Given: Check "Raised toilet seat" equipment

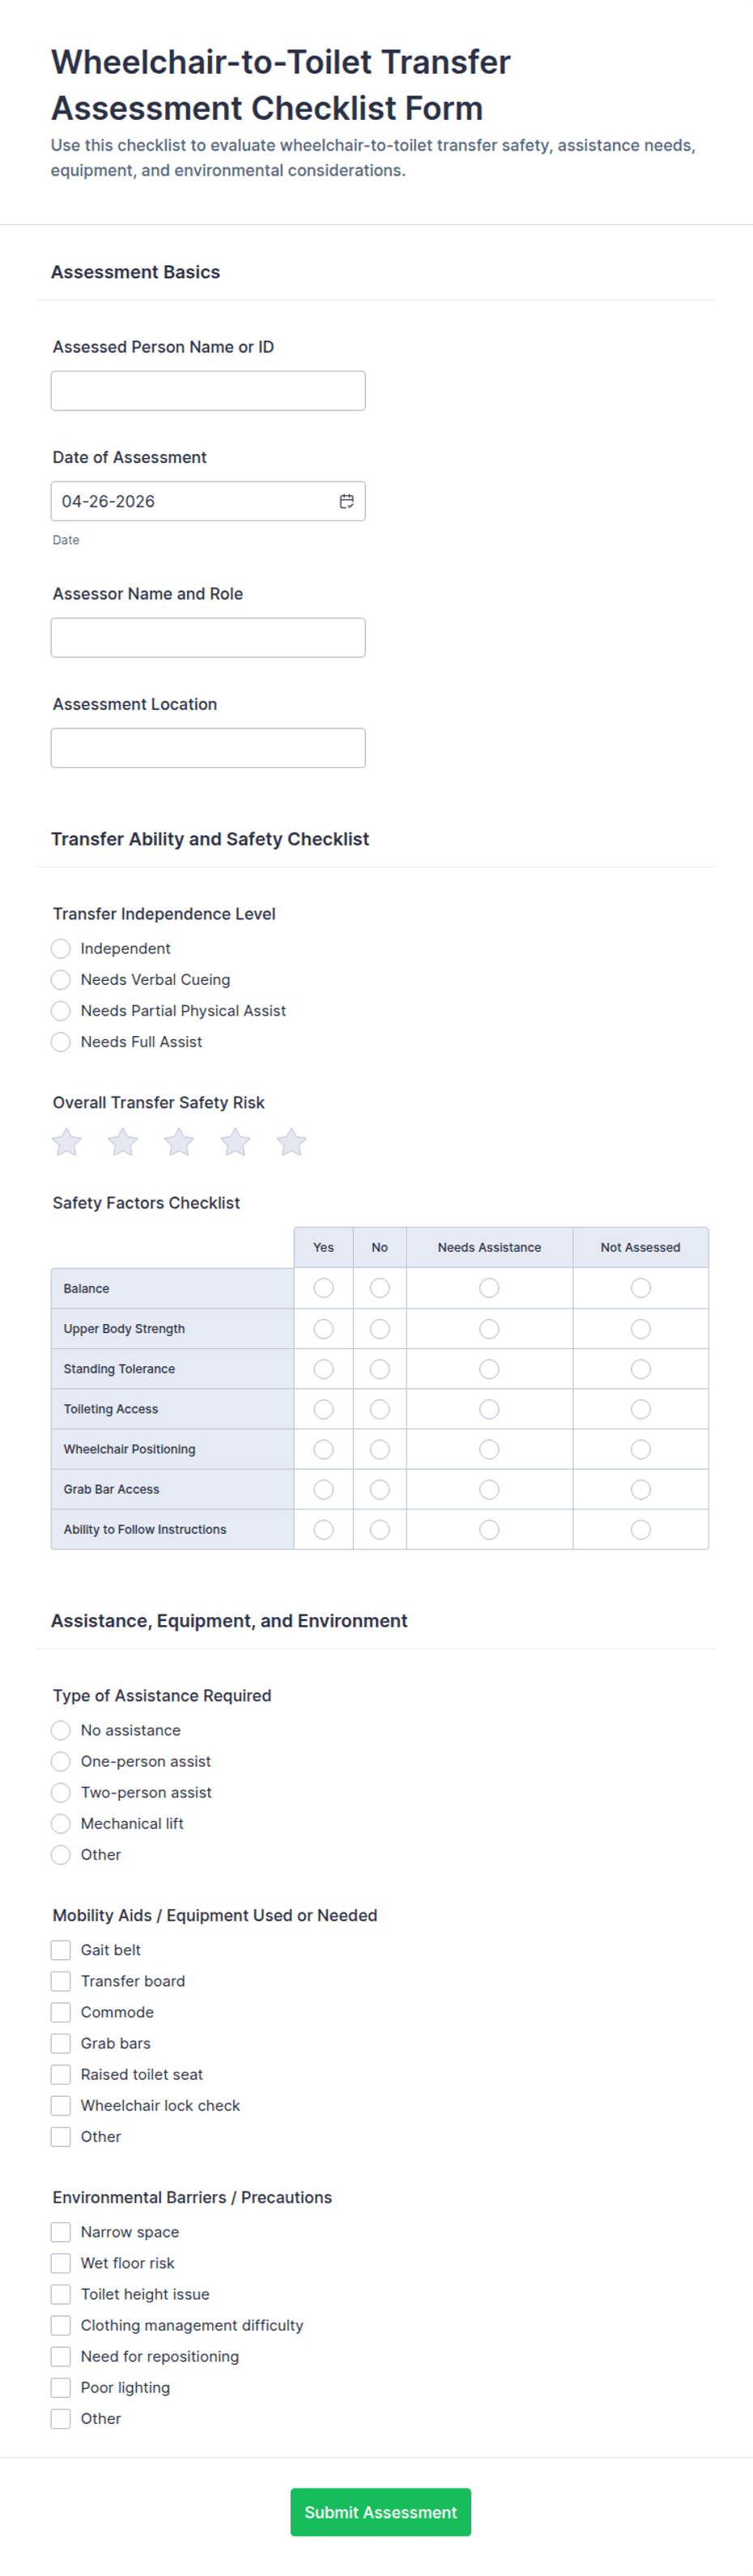Looking at the screenshot, I should 60,2074.
